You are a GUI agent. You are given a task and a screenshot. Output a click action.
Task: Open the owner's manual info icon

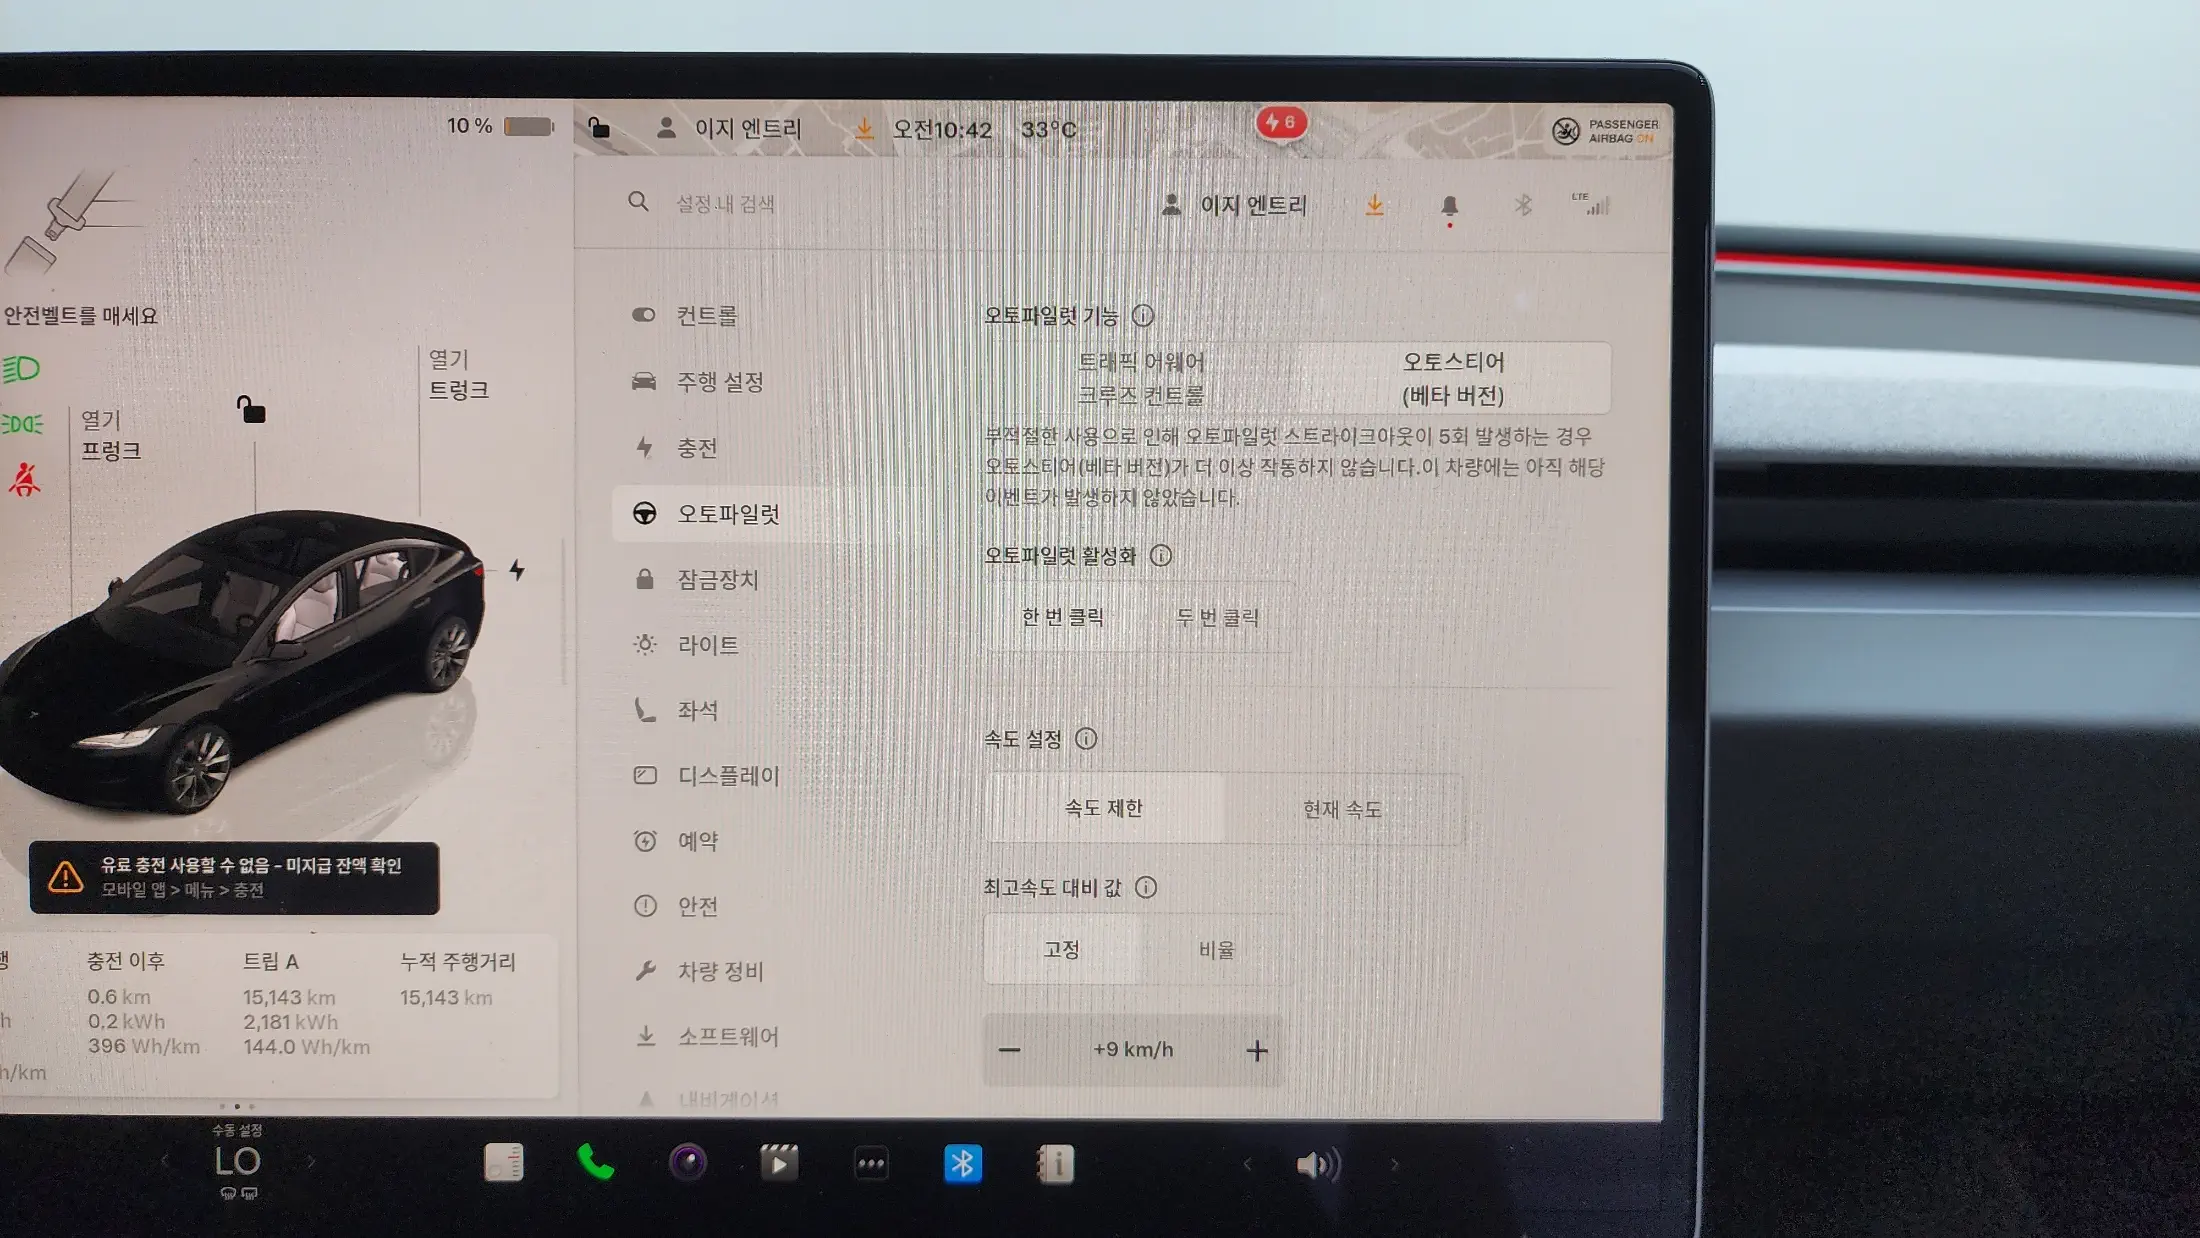tap(1055, 1164)
